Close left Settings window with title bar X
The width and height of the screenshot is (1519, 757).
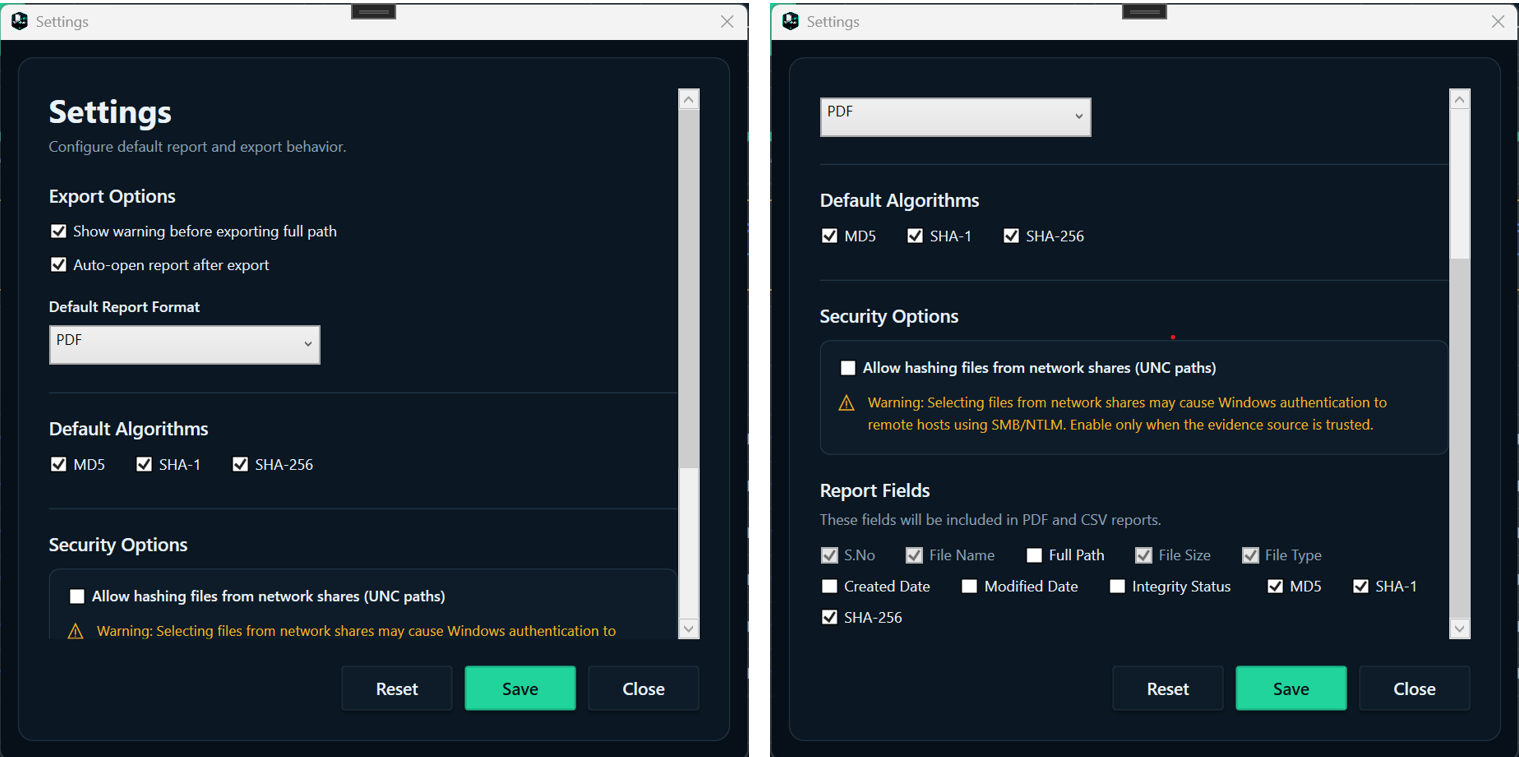pyautogui.click(x=727, y=21)
